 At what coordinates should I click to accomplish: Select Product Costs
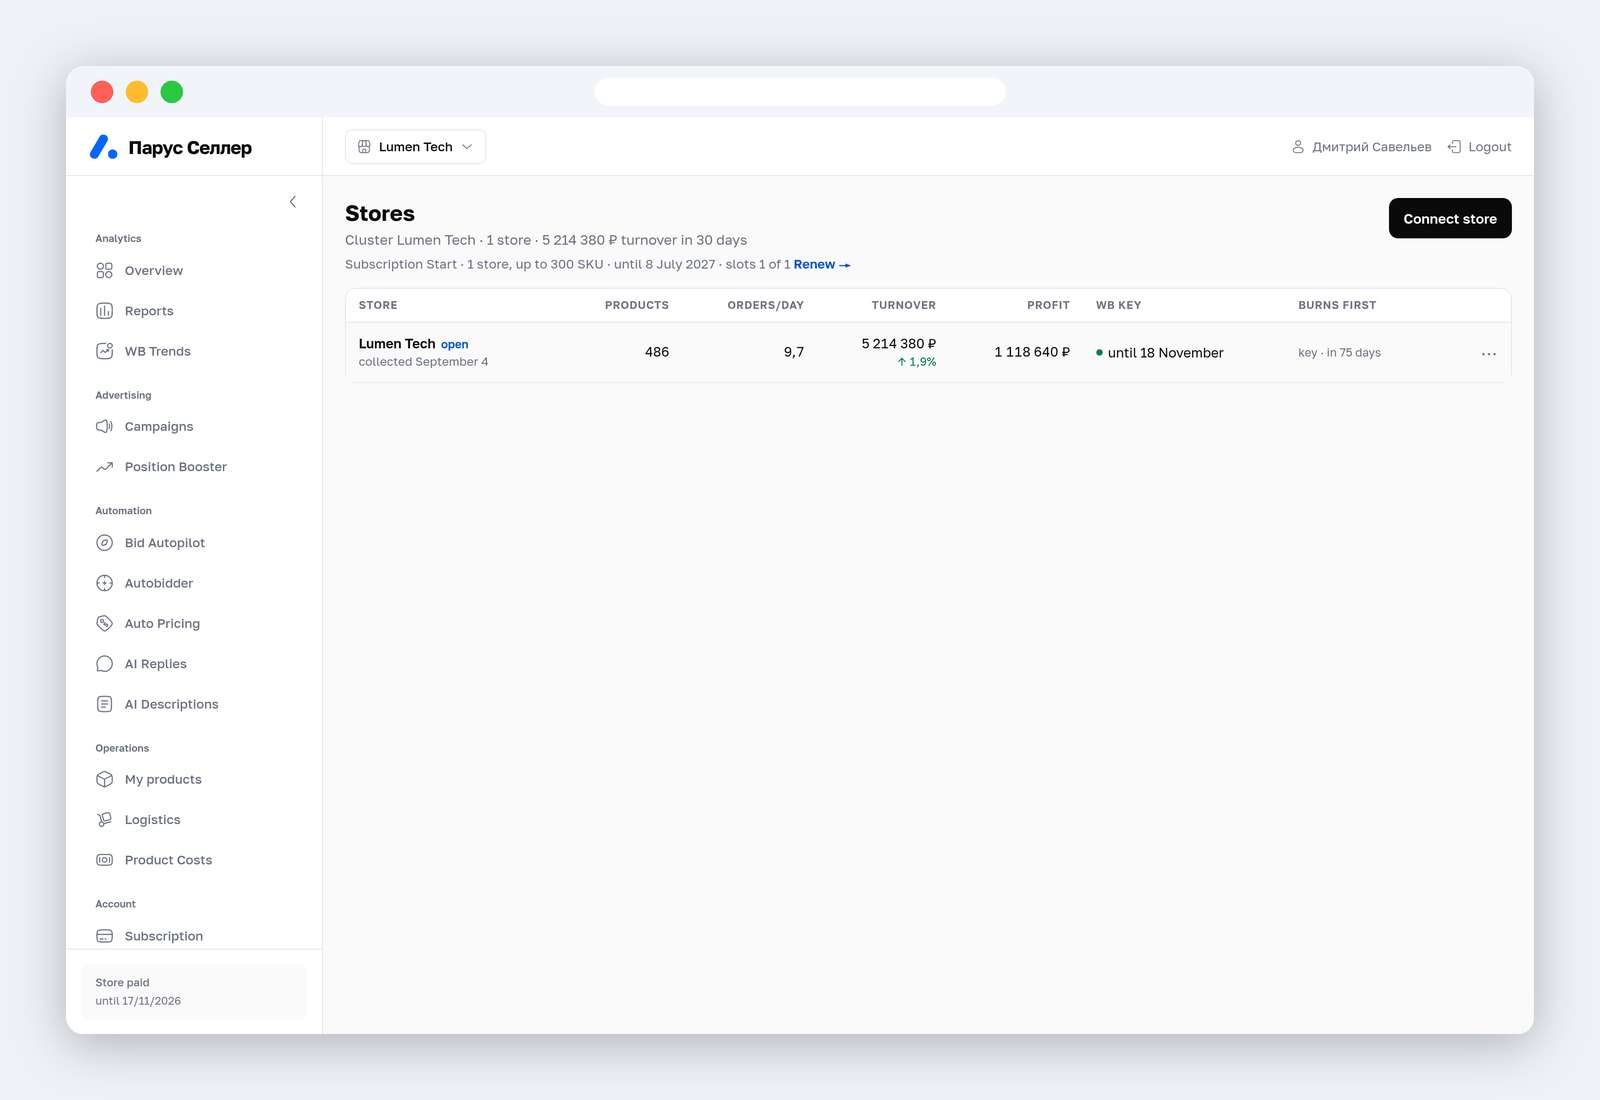pyautogui.click(x=169, y=860)
